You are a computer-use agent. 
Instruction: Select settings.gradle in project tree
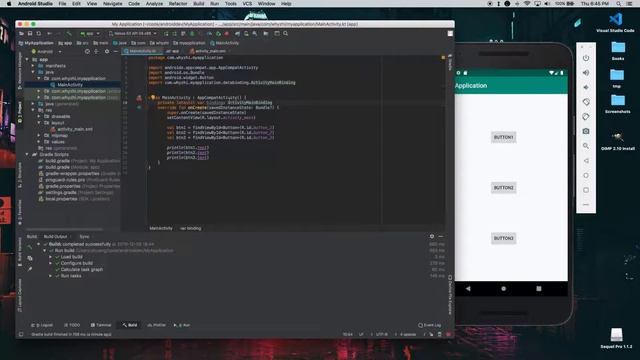tap(61, 193)
